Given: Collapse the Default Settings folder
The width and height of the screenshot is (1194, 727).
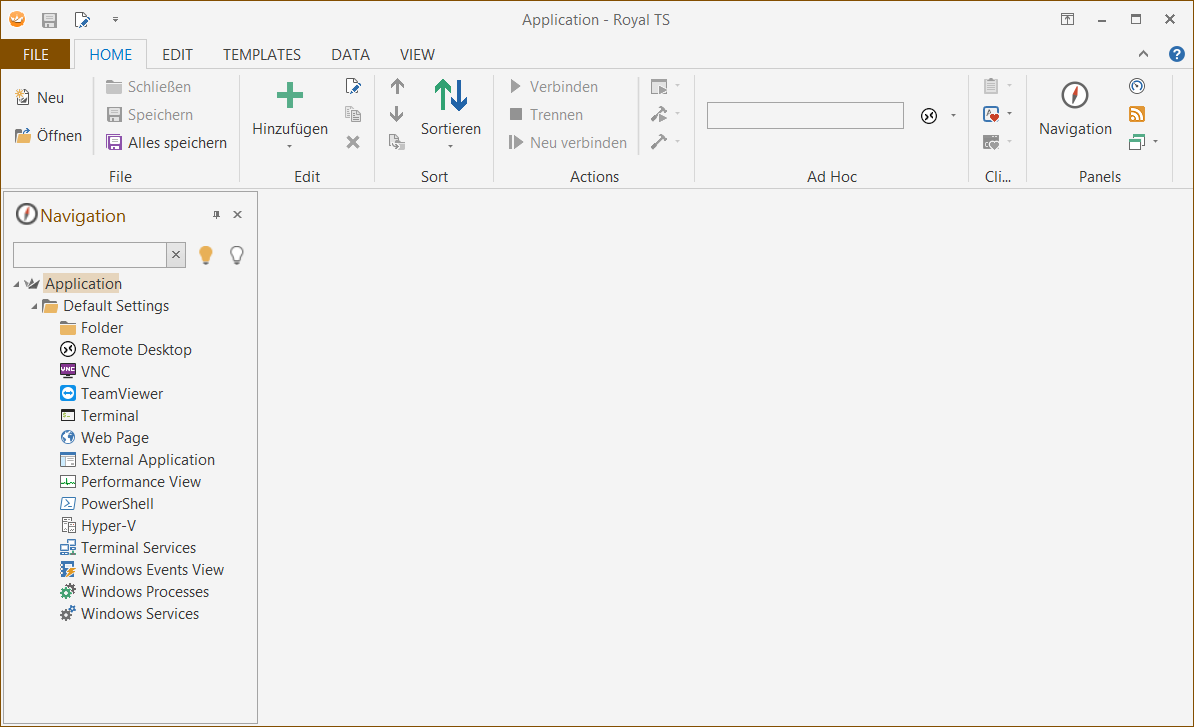Looking at the screenshot, I should coord(34,306).
